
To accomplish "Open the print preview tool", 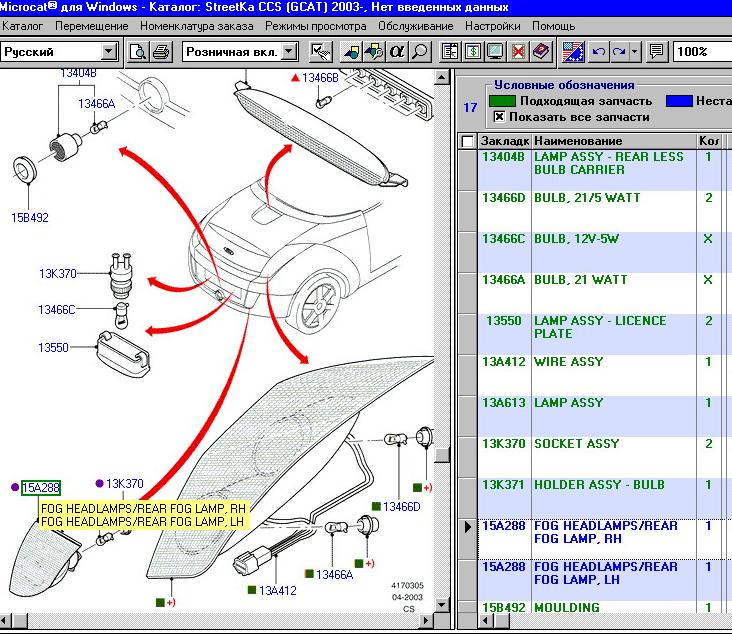I will [x=138, y=51].
